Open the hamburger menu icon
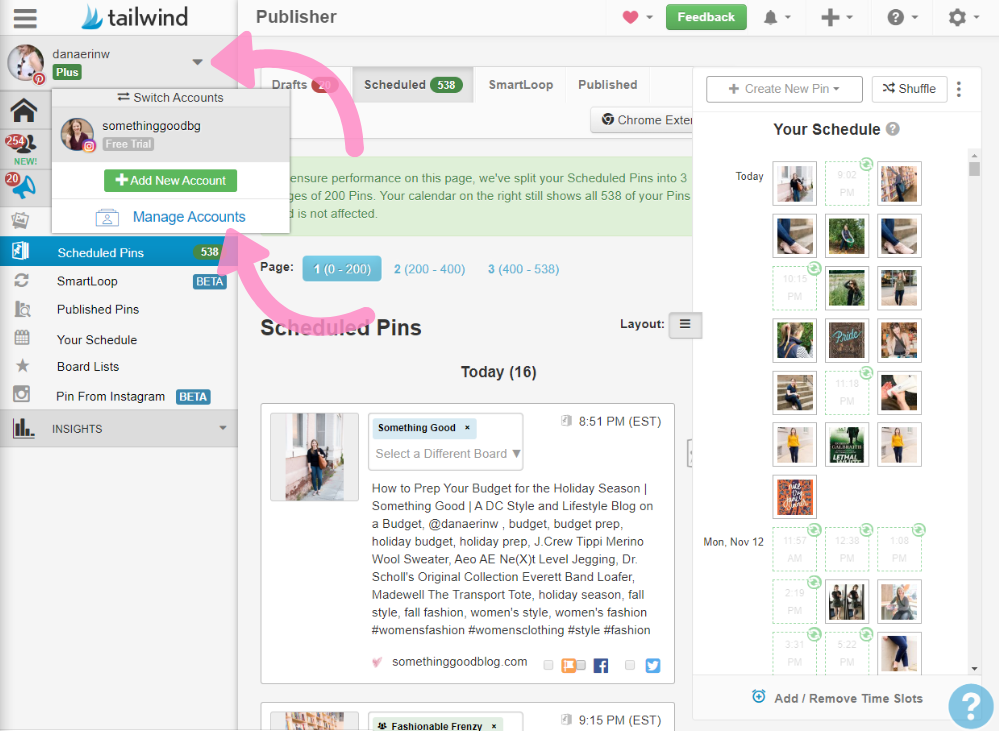 (x=25, y=18)
